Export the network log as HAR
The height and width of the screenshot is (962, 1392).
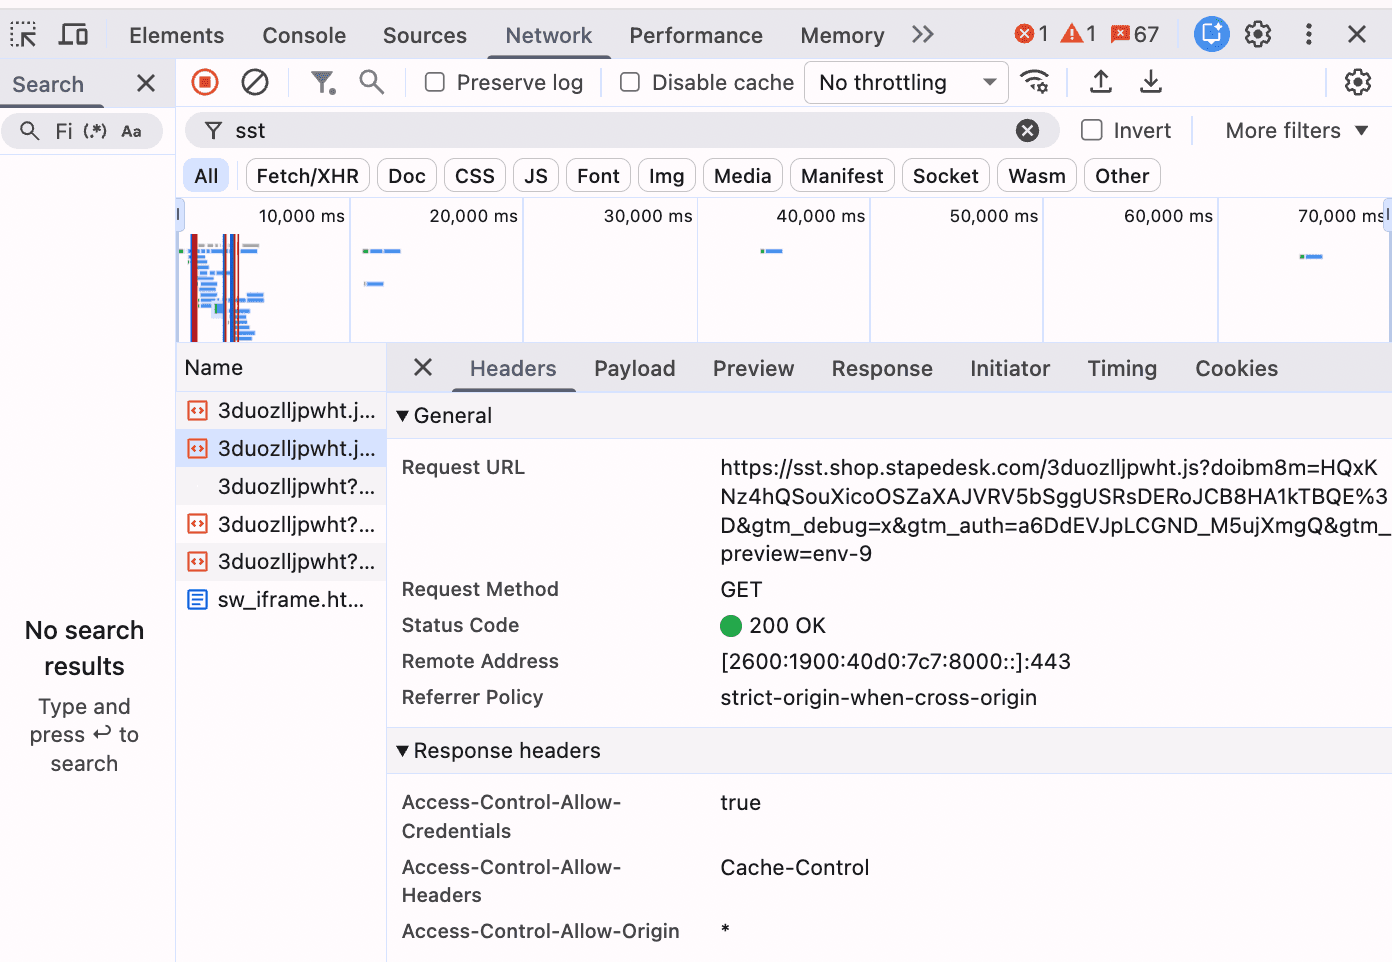[1150, 82]
